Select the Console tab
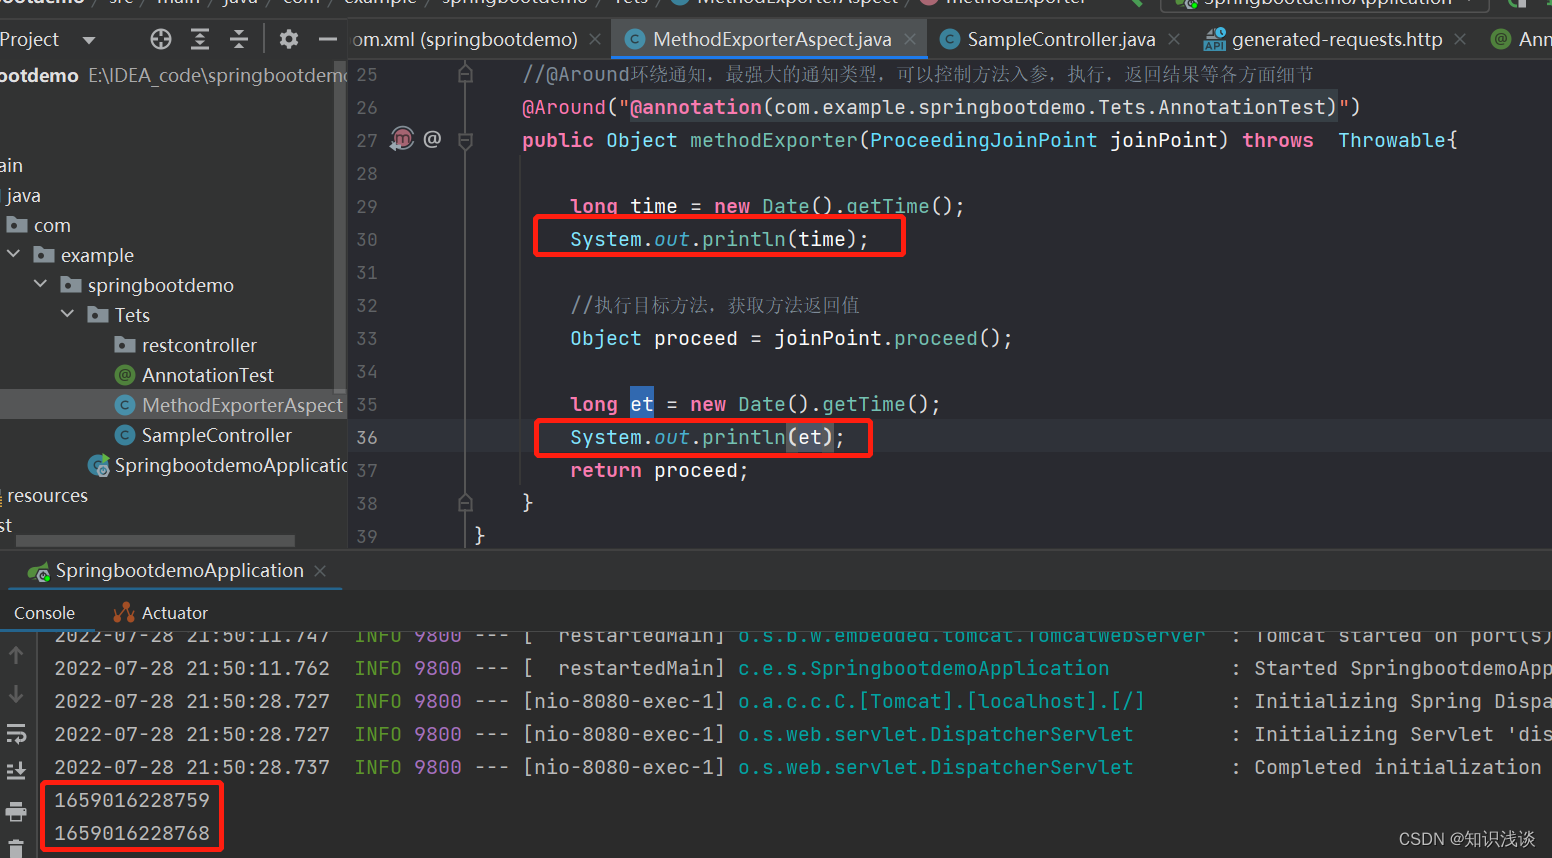1552x858 pixels. coord(44,613)
